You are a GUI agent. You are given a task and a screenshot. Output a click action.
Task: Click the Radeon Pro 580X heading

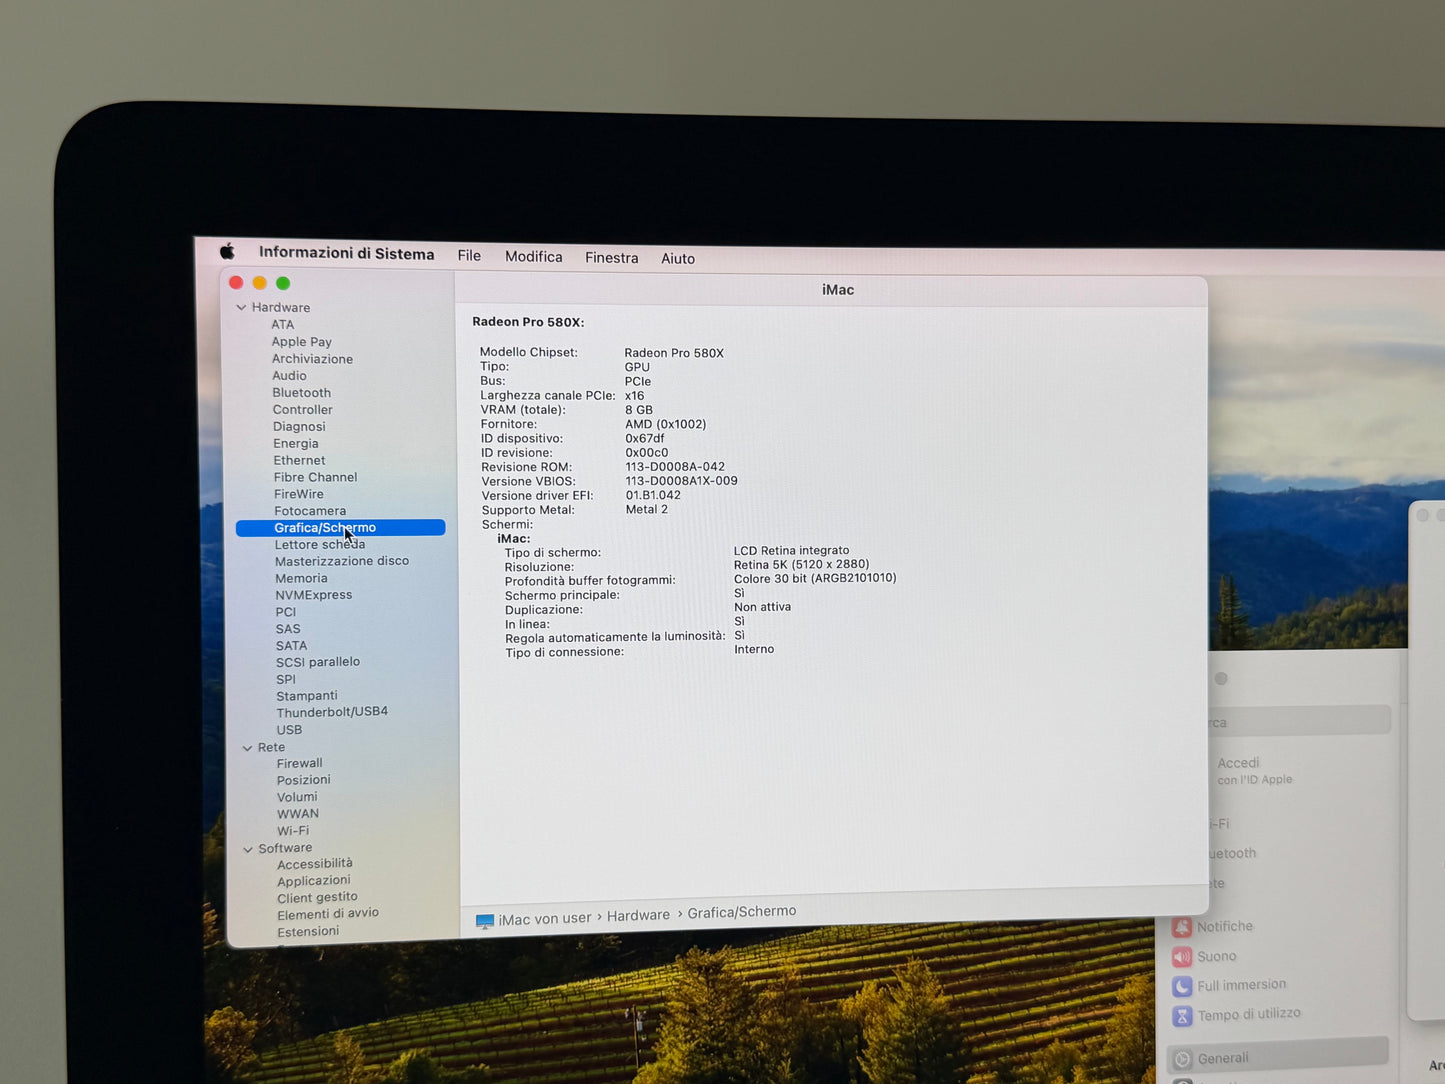[x=528, y=322]
